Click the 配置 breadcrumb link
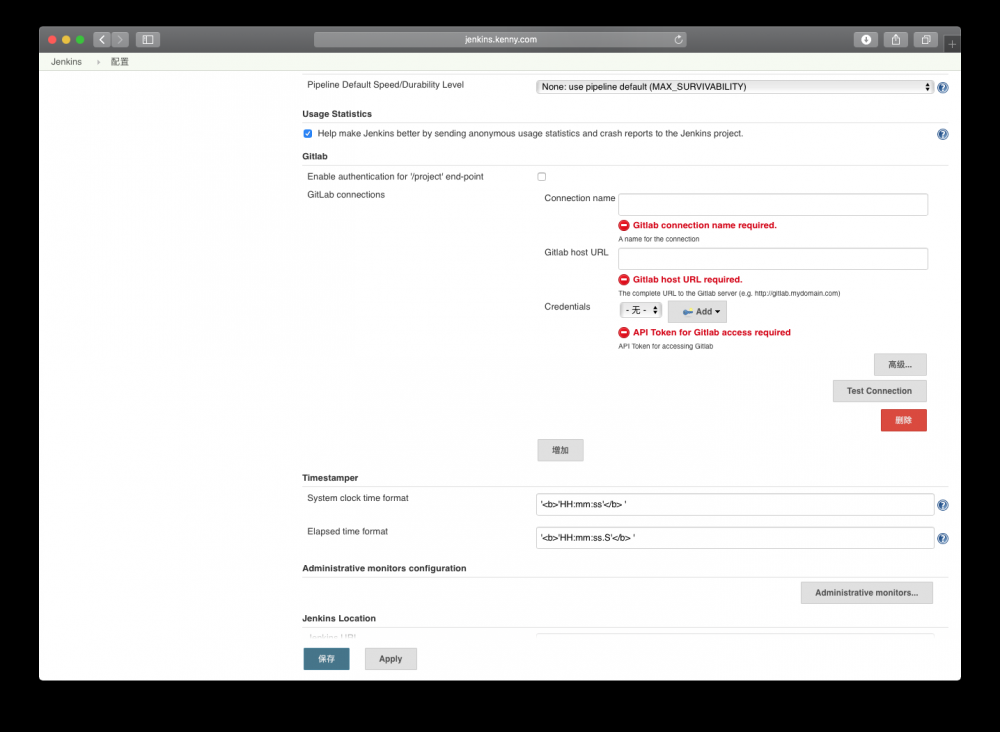The image size is (1000, 732). tap(120, 62)
